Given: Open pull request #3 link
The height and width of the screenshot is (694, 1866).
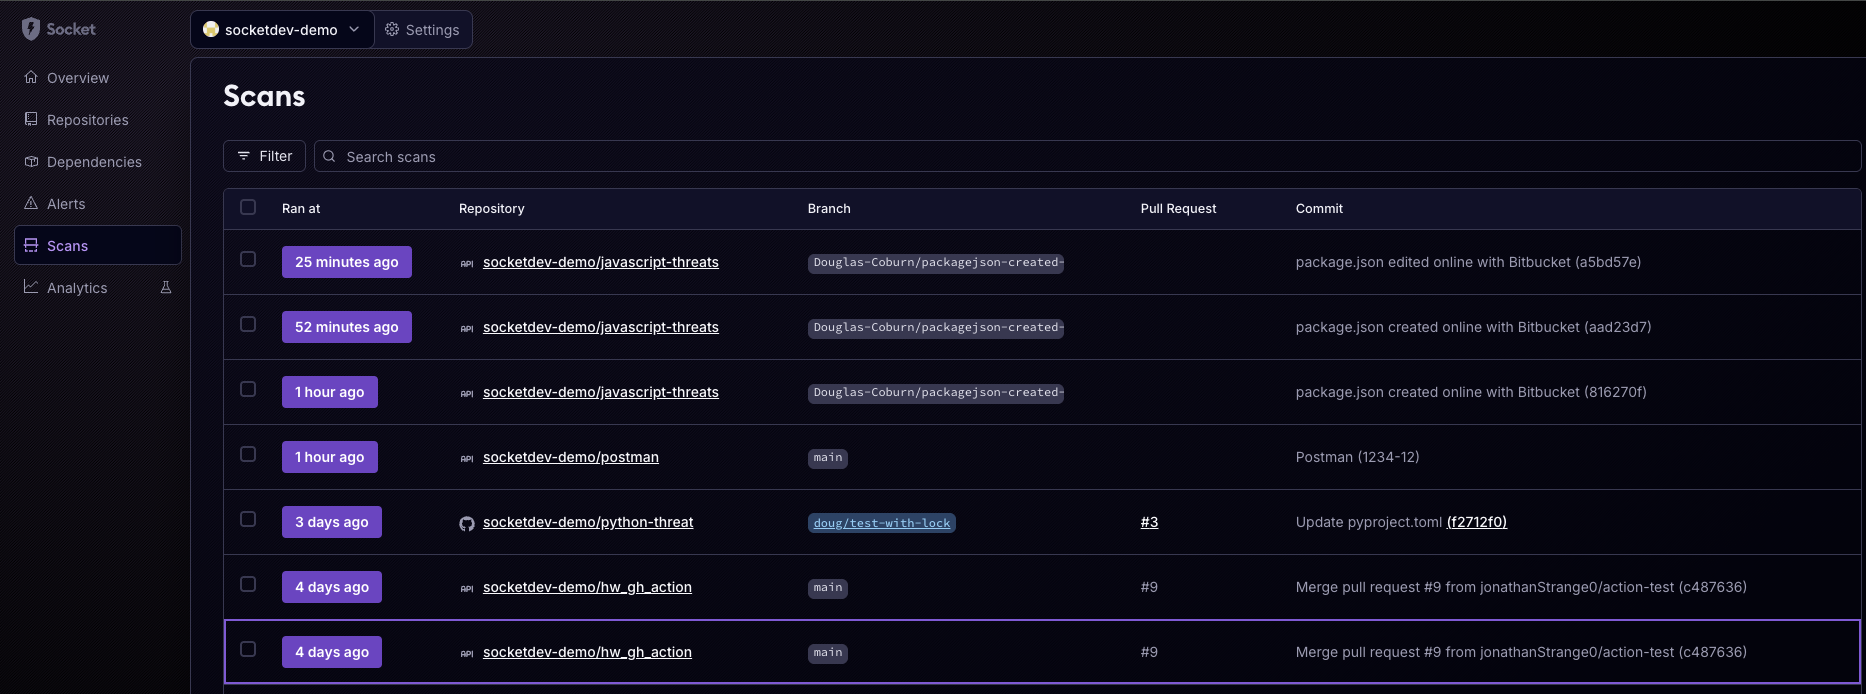Looking at the screenshot, I should (x=1149, y=522).
